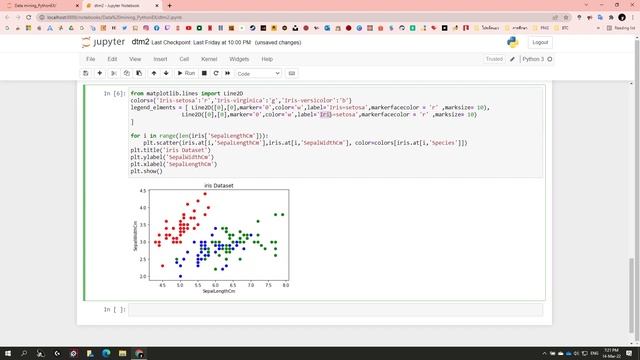Rename notebook via dtm2 title
The height and width of the screenshot is (360, 640).
pyautogui.click(x=140, y=42)
